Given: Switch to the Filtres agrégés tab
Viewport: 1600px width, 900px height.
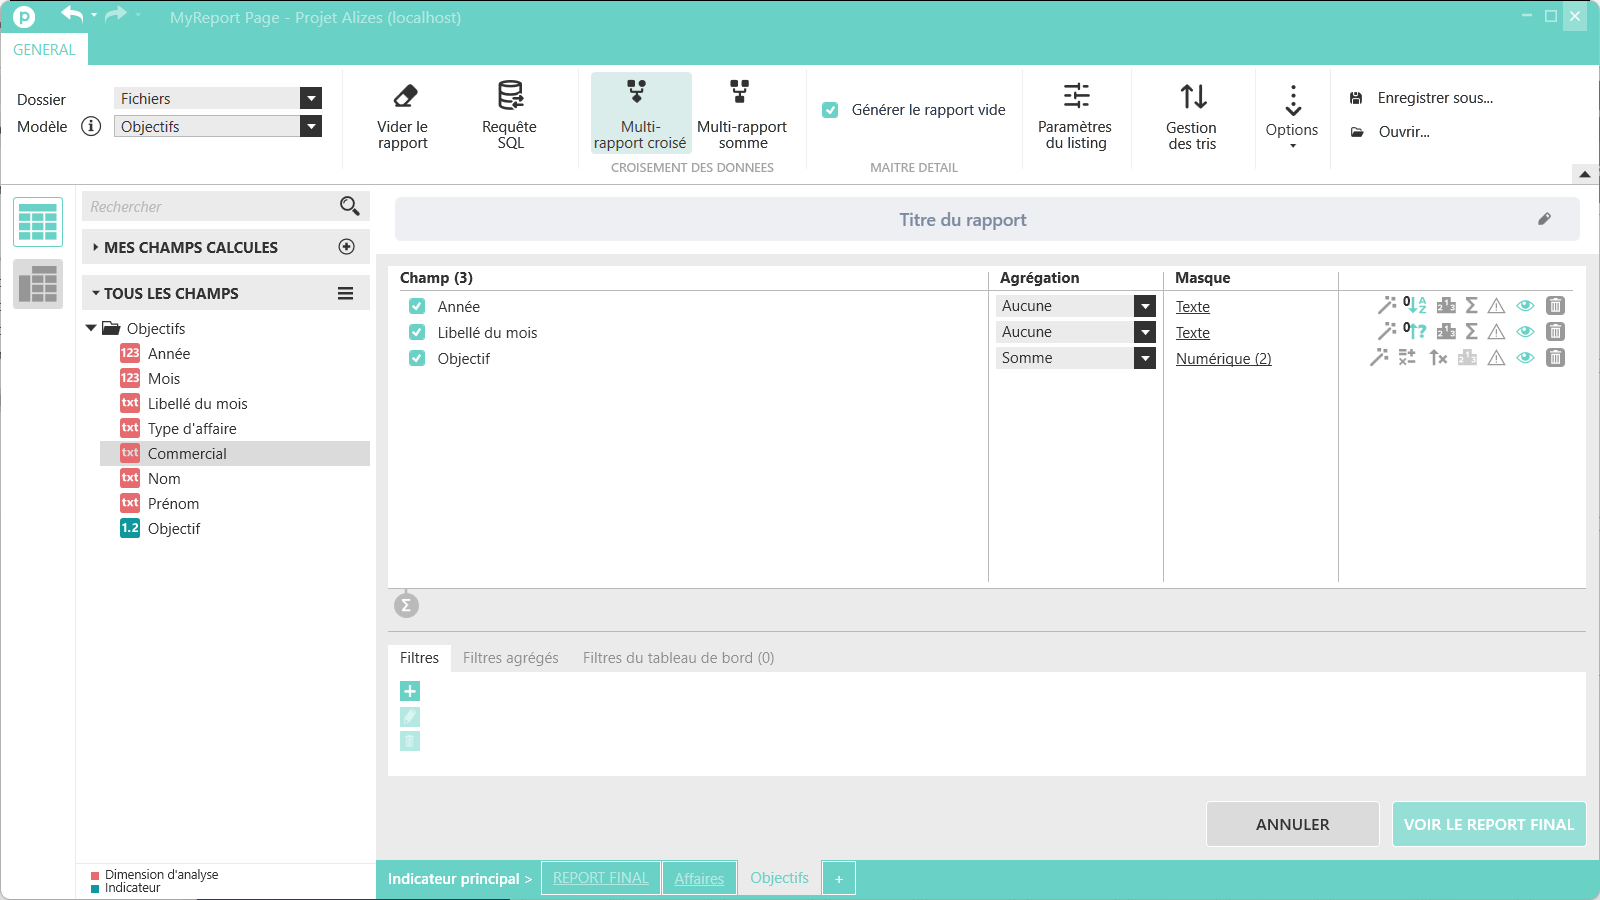Looking at the screenshot, I should 510,658.
